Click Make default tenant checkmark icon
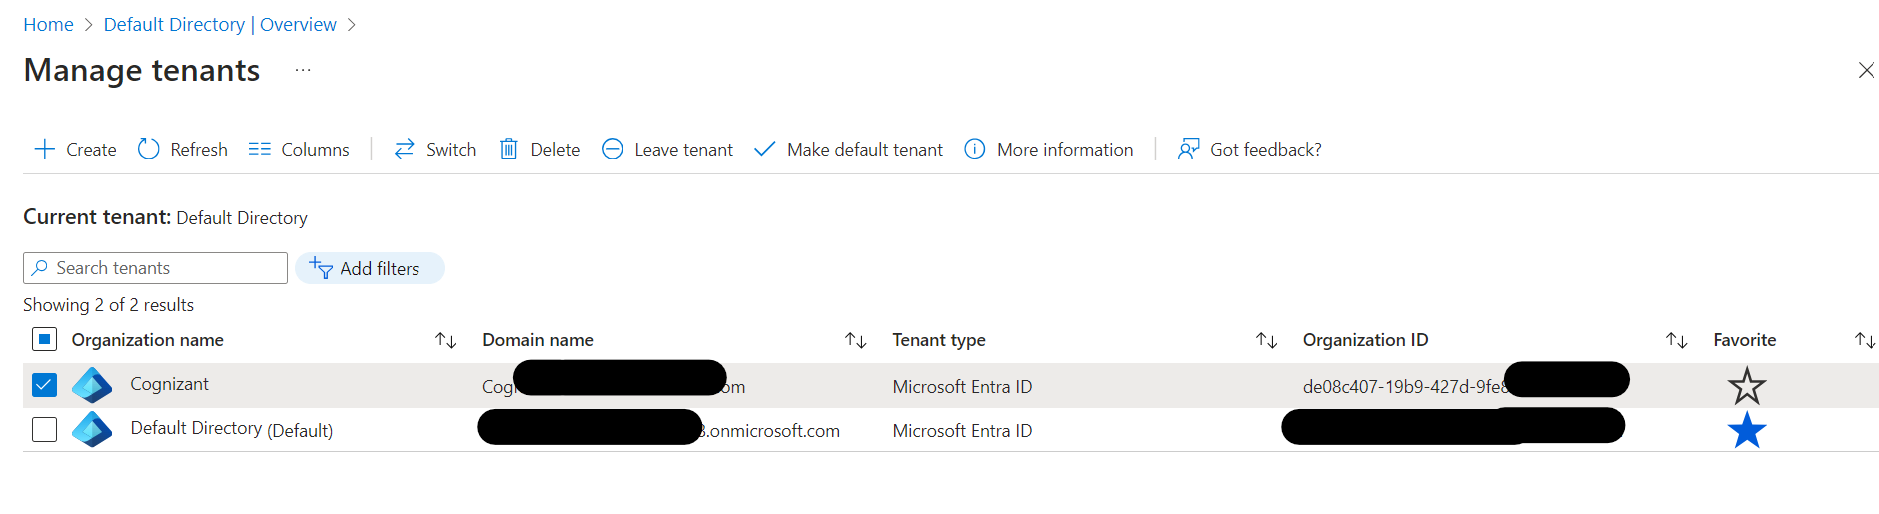1879x514 pixels. click(764, 149)
